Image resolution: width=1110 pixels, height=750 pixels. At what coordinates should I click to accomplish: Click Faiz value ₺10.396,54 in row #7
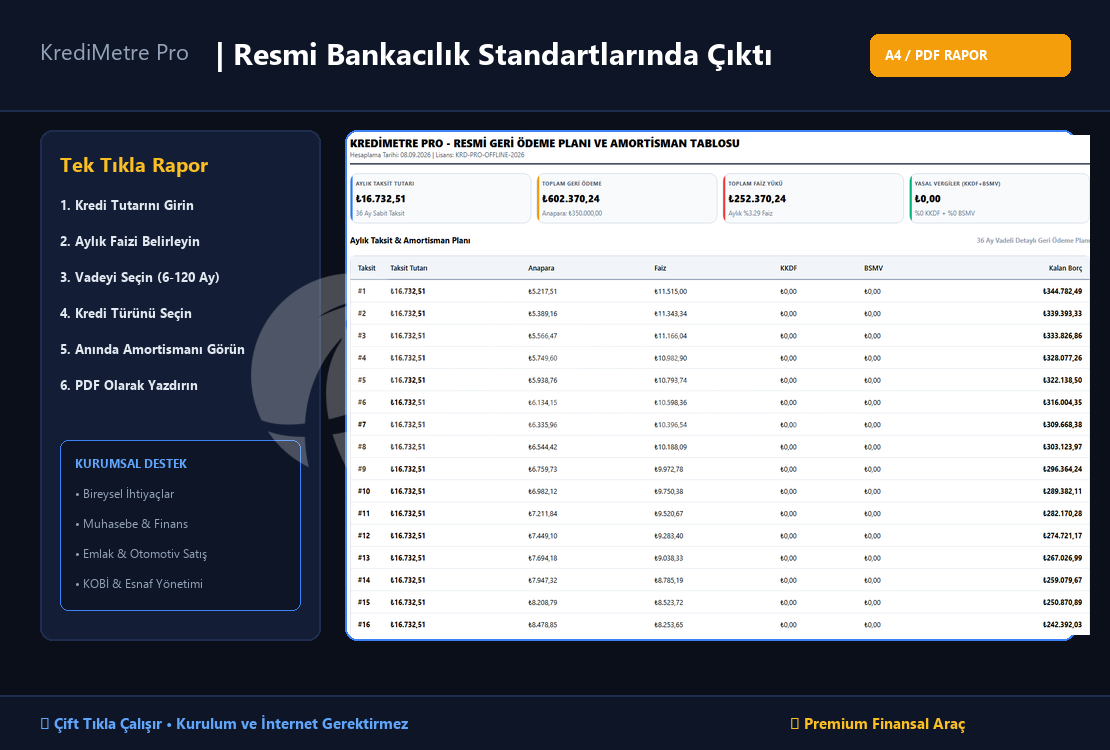click(670, 425)
